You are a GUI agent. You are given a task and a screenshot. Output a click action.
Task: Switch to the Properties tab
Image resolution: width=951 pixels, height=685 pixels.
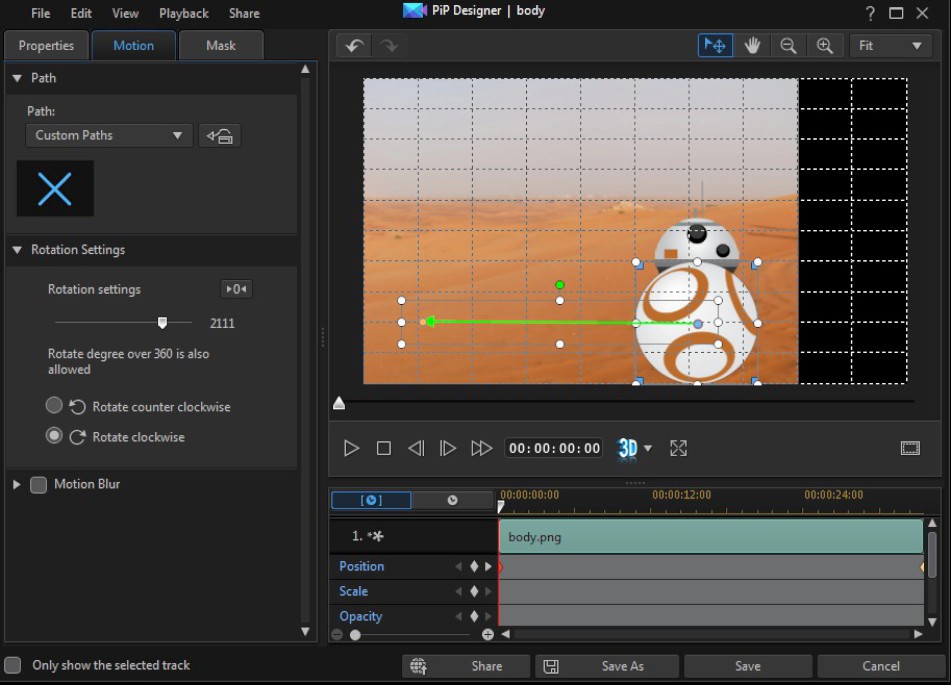(x=46, y=46)
